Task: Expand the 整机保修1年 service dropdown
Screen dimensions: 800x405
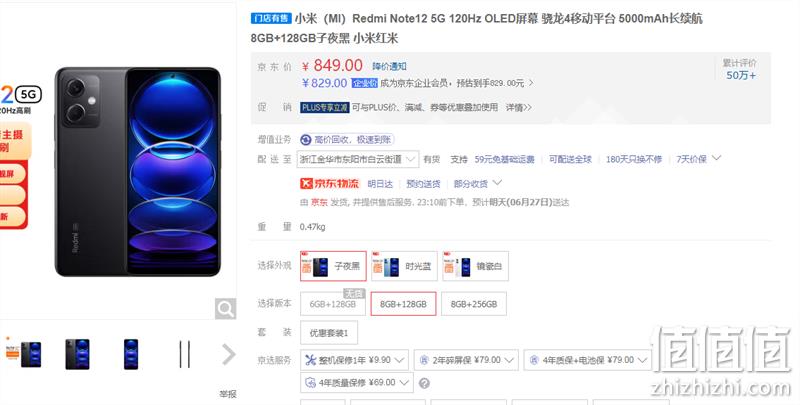Action: [354, 360]
